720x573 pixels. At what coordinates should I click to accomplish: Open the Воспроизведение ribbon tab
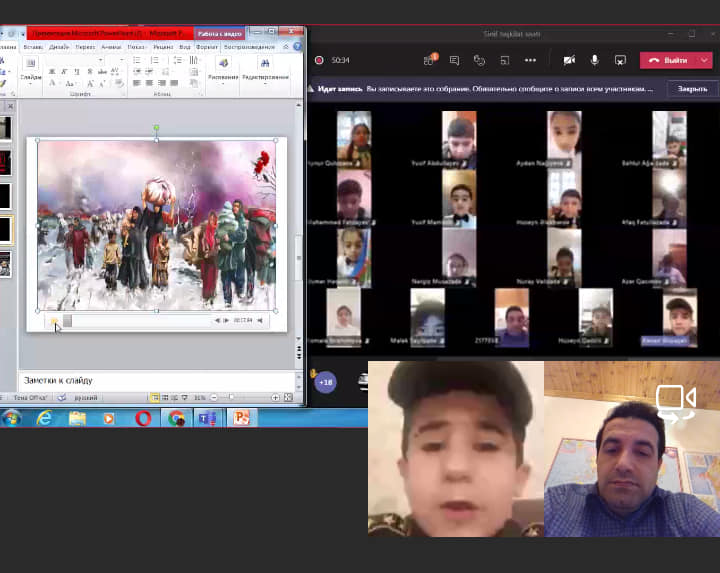point(249,47)
